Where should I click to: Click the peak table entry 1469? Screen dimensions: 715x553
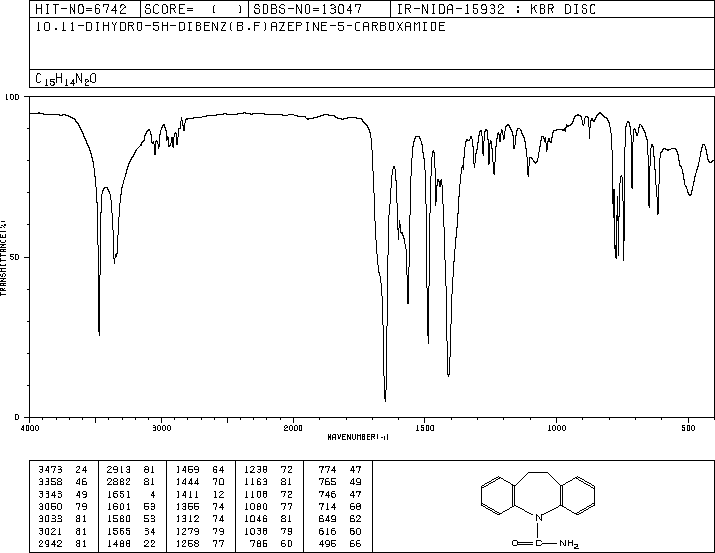(187, 469)
